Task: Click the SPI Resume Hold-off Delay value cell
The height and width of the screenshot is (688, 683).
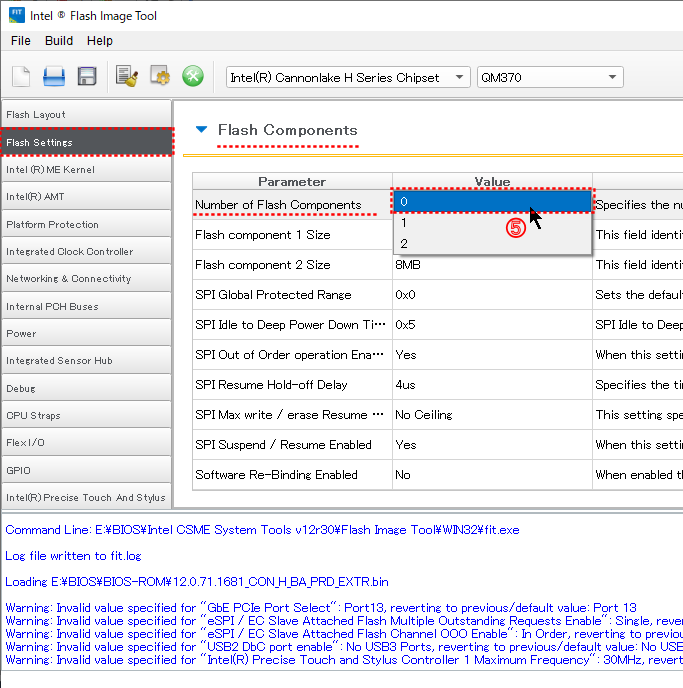Action: pos(491,385)
